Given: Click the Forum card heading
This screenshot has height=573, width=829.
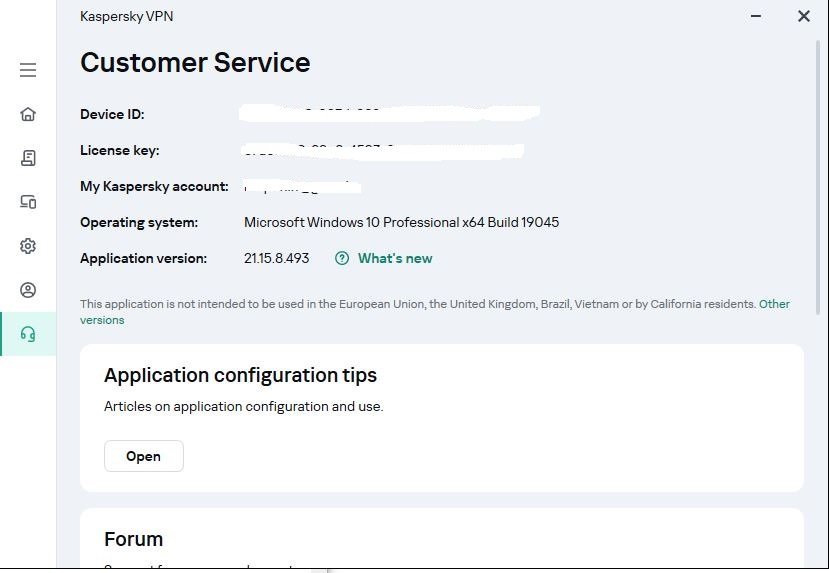Looking at the screenshot, I should [x=133, y=539].
